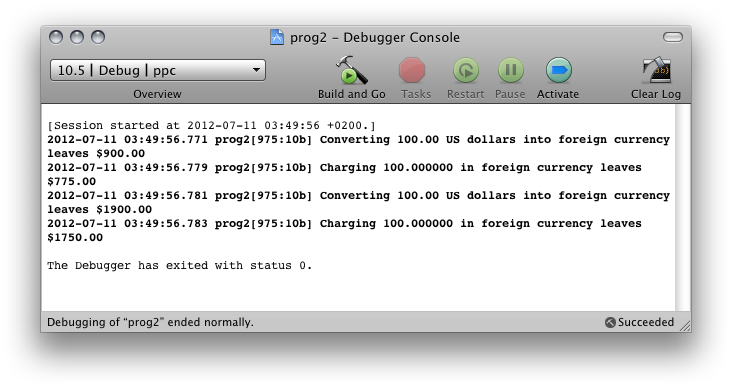Click the window title "prog2 – Debugger Console"

tap(375, 37)
